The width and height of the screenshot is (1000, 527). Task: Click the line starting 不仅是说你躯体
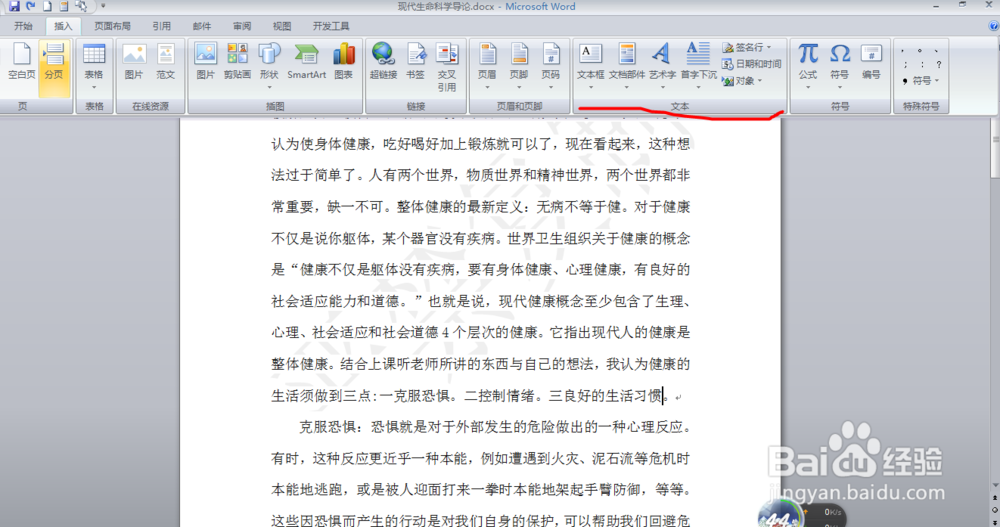(x=481, y=239)
